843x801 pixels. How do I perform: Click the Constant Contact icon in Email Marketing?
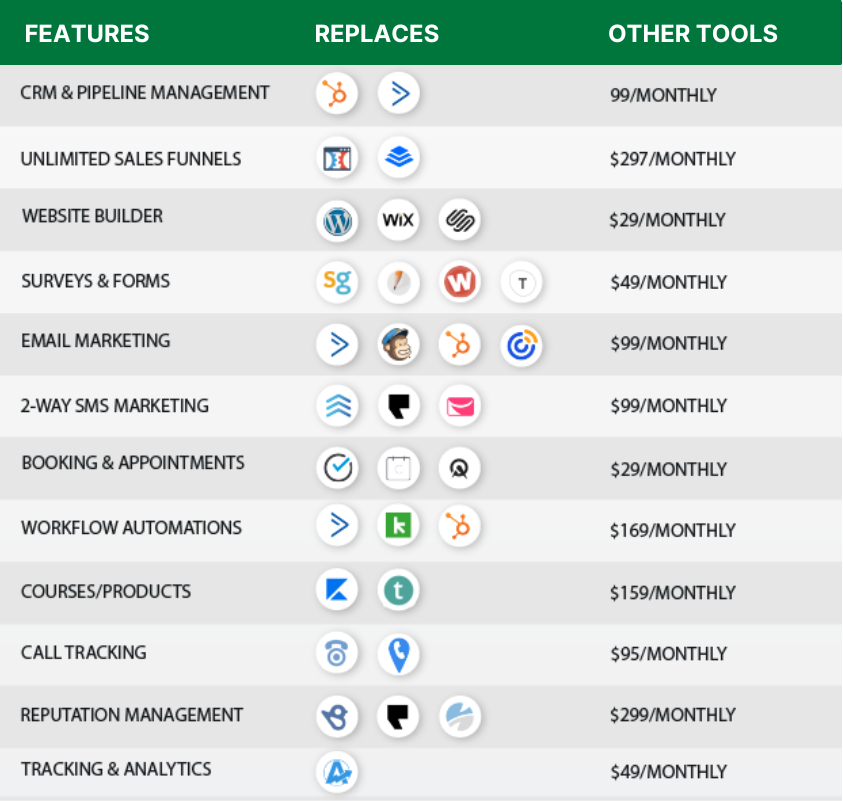tap(521, 345)
